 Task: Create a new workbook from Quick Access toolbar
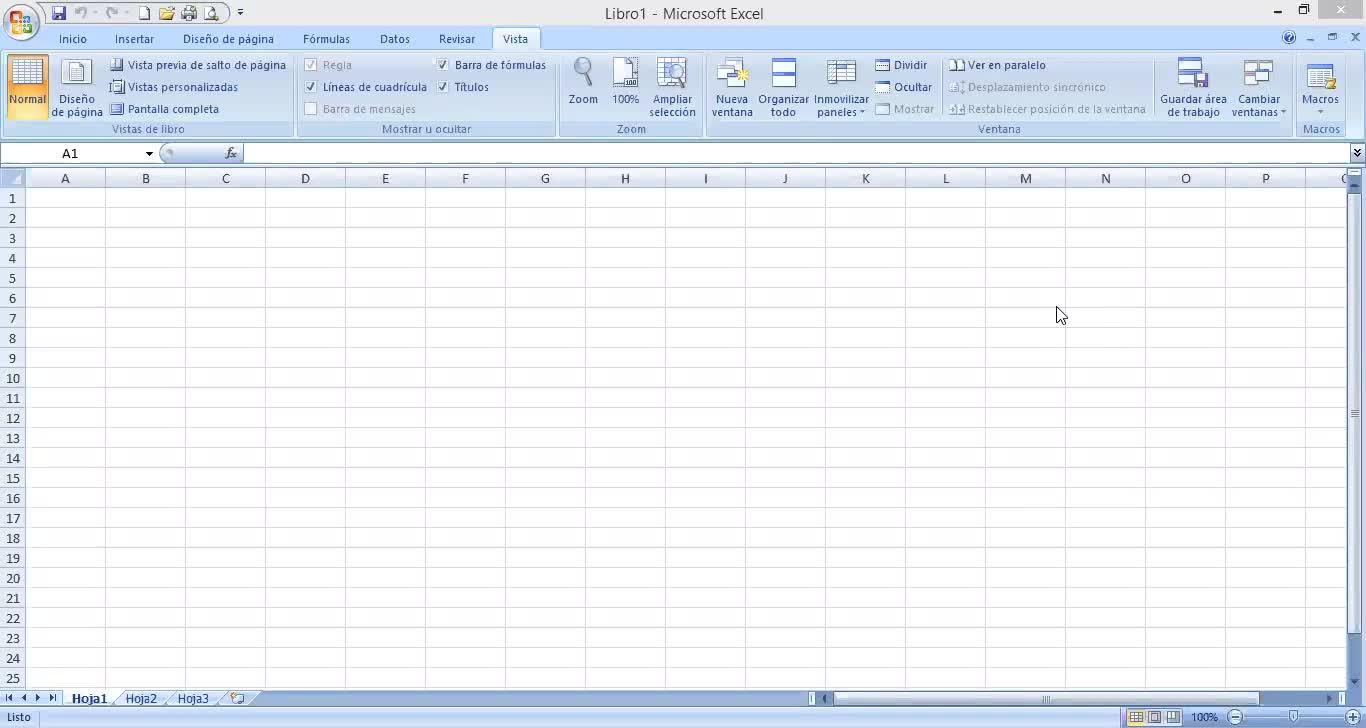click(x=145, y=13)
